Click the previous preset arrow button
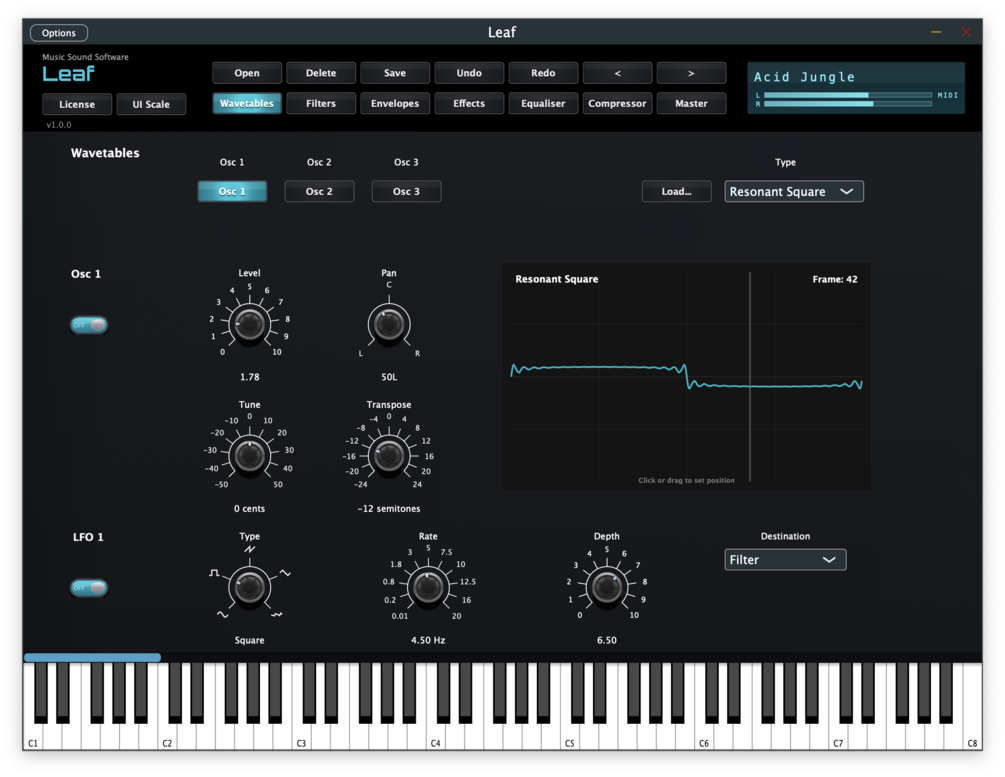The width and height of the screenshot is (1005, 777). pyautogui.click(x=617, y=73)
